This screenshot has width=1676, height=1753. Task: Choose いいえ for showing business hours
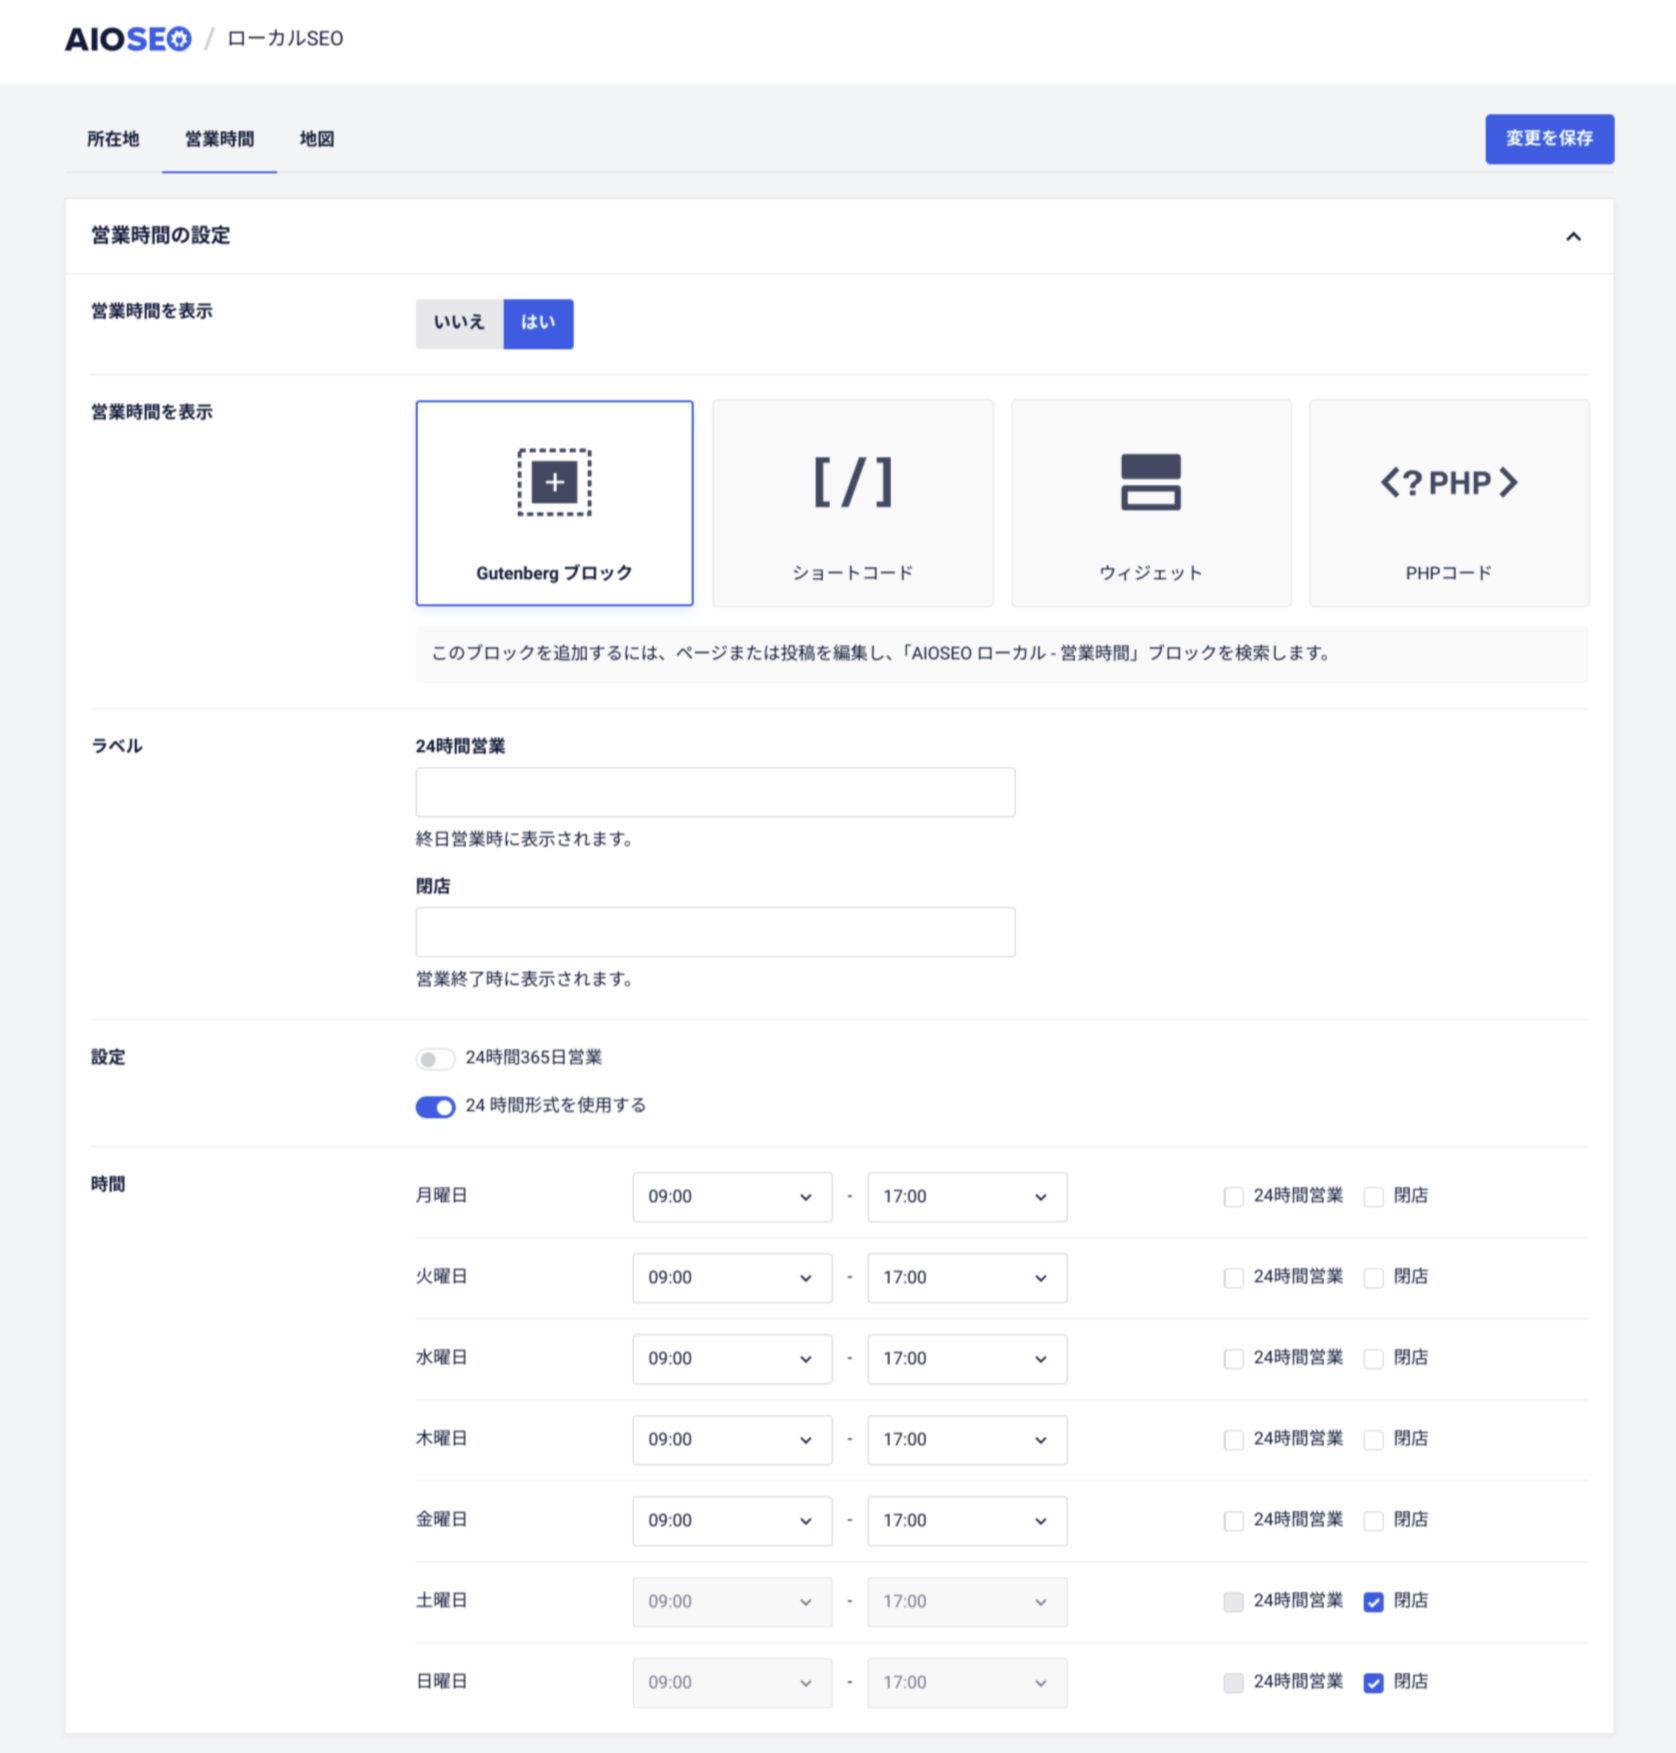459,323
